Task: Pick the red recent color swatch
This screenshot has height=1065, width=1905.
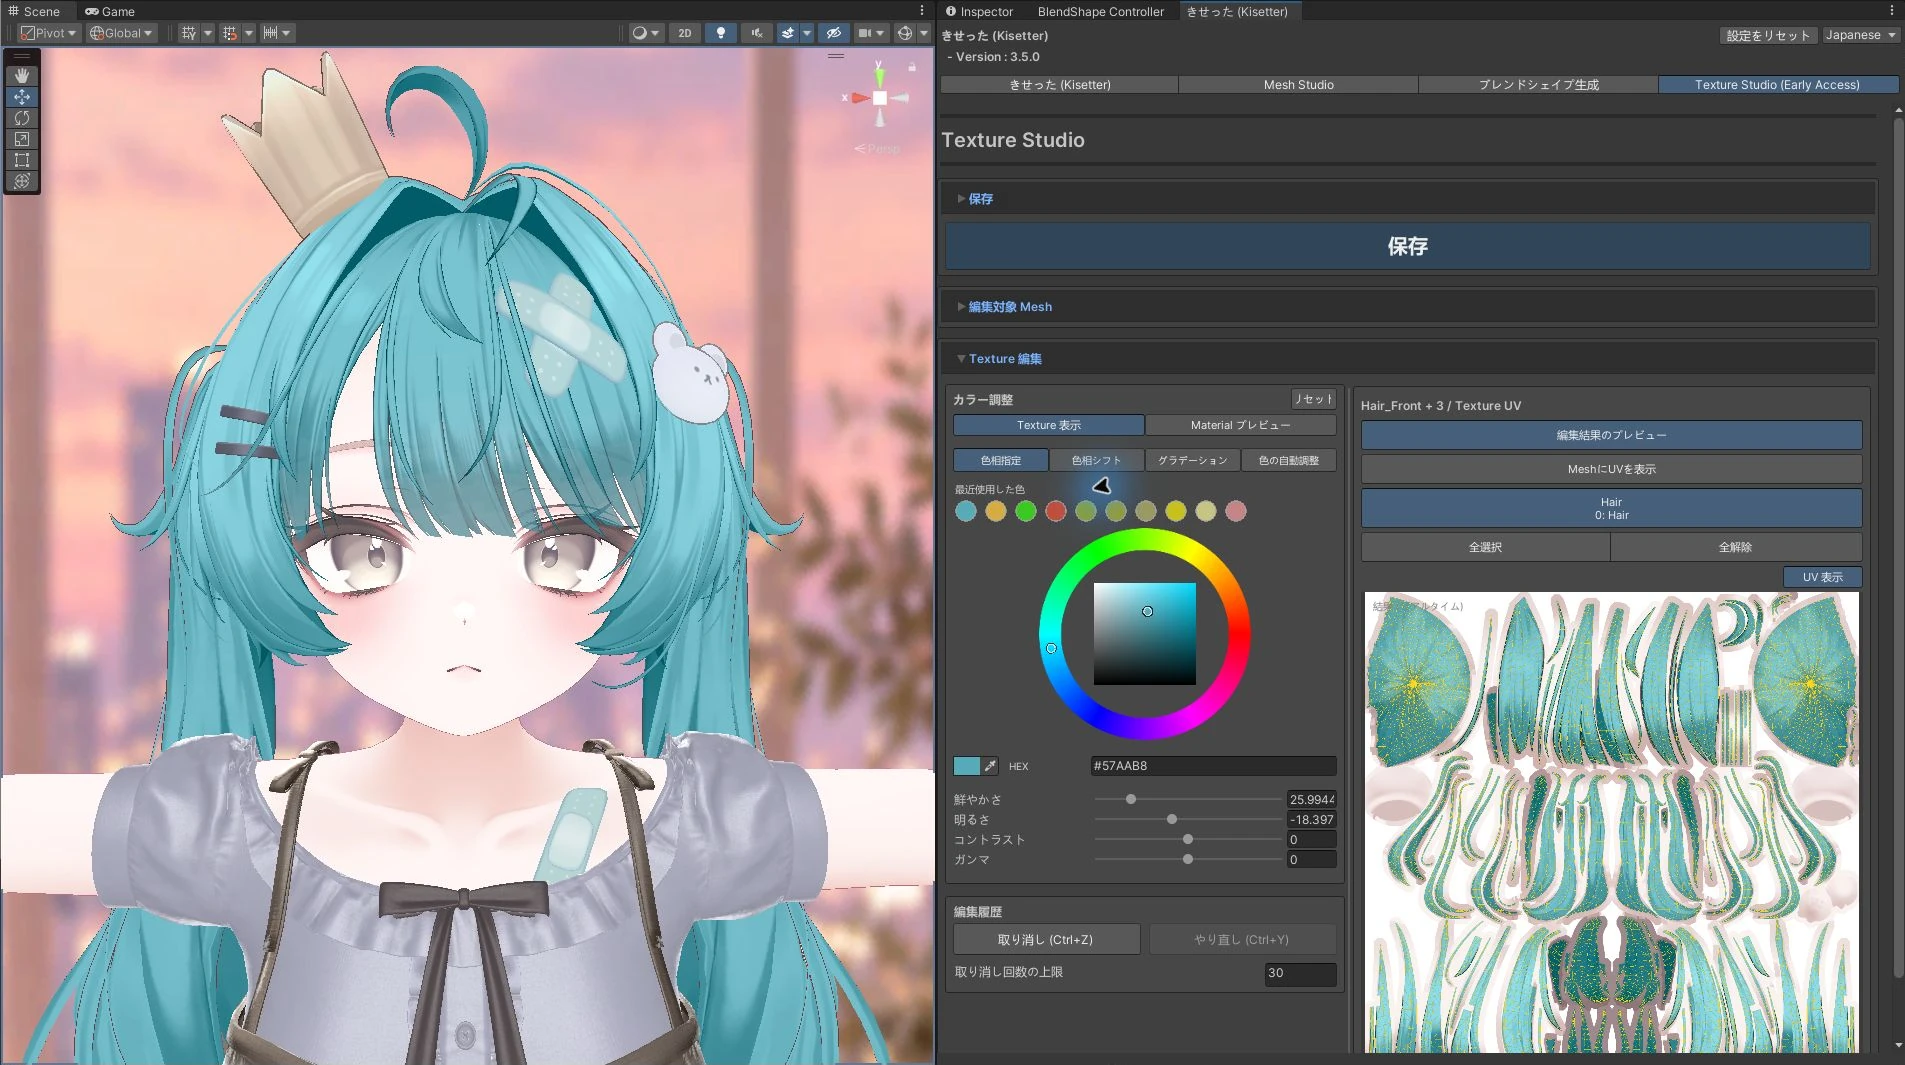Action: (1055, 511)
